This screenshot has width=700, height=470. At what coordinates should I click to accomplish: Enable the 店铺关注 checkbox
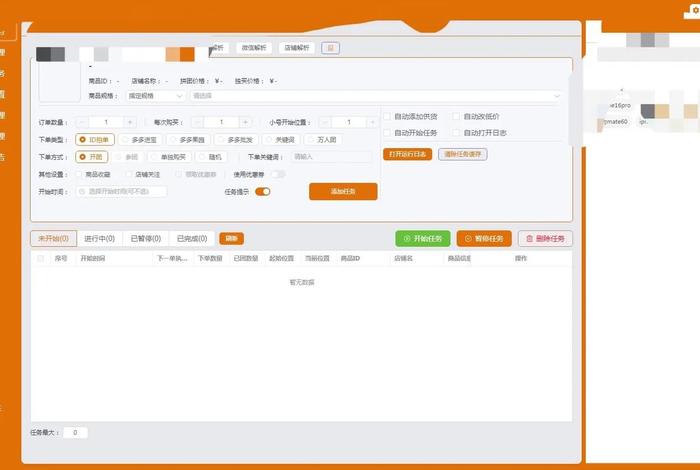click(129, 174)
